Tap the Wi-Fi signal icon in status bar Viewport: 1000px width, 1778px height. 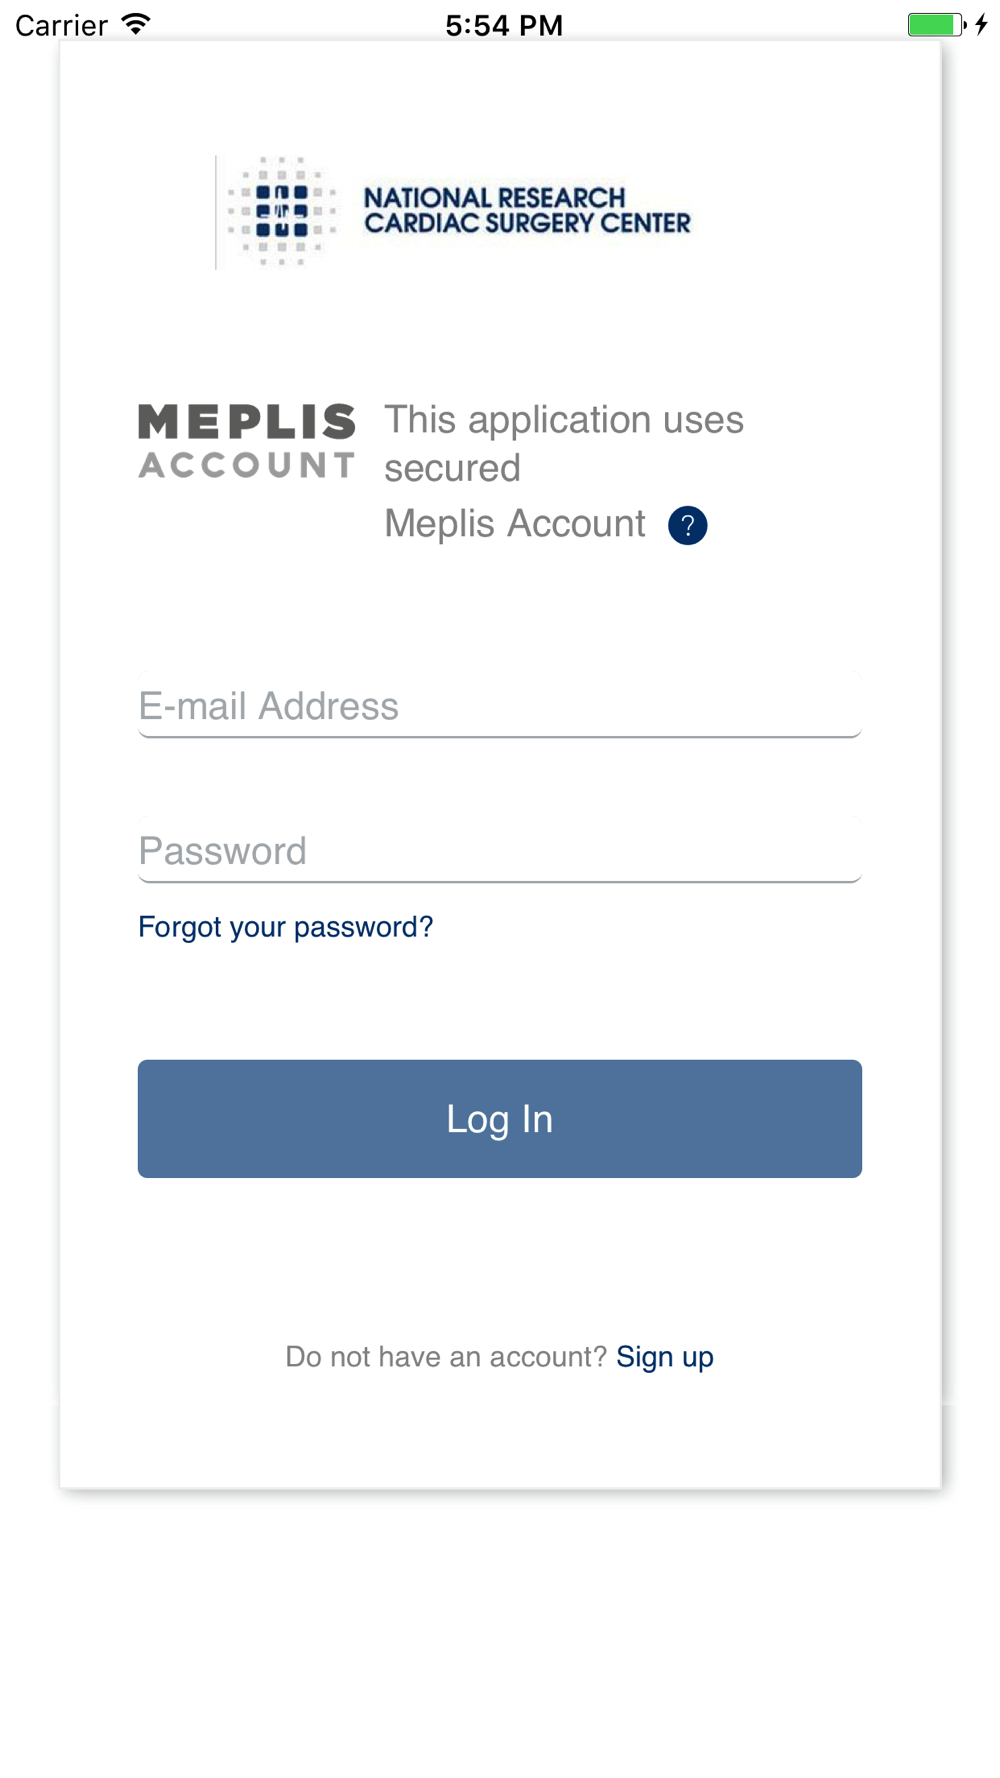(136, 24)
